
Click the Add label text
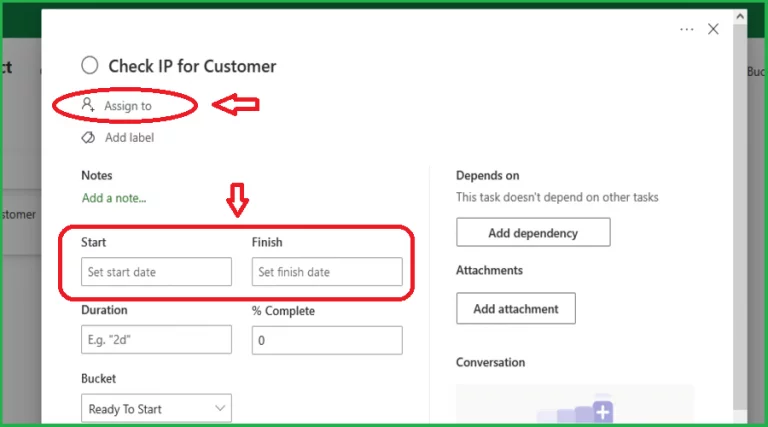pos(129,138)
